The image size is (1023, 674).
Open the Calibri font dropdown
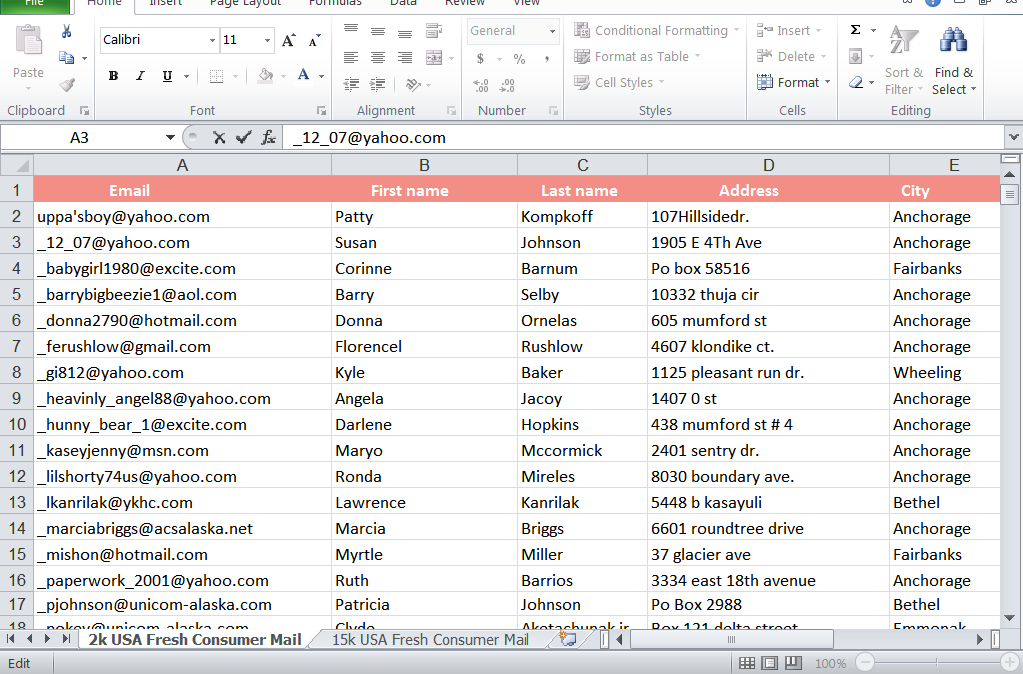click(211, 39)
